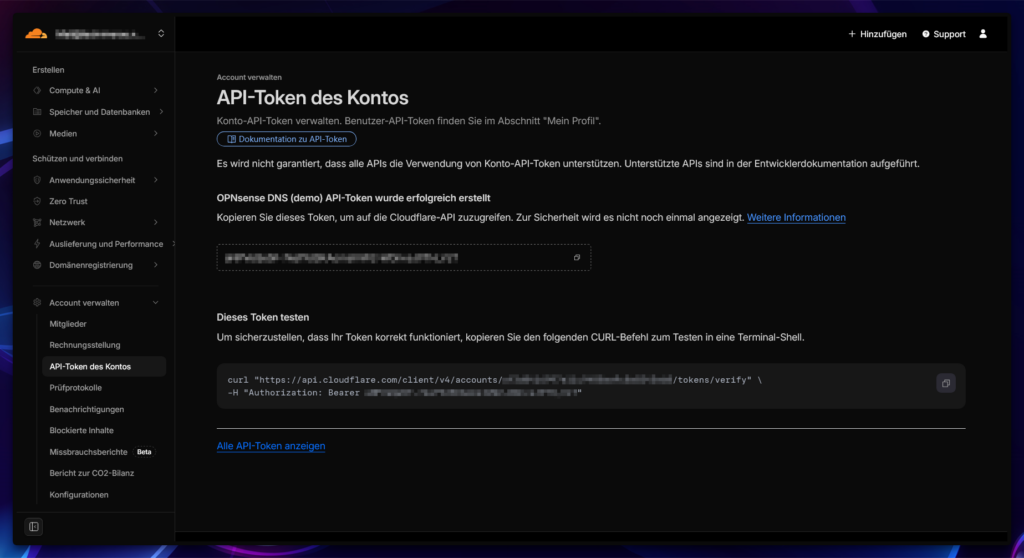This screenshot has width=1024, height=558.
Task: Click Alle API-Token anzeigen link
Action: click(x=271, y=446)
